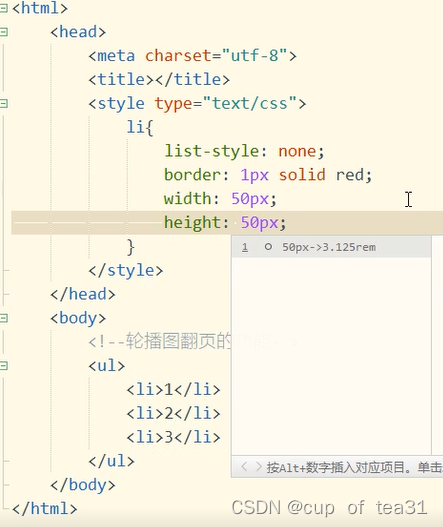Click the <li>2</li> line

pyautogui.click(x=173, y=413)
